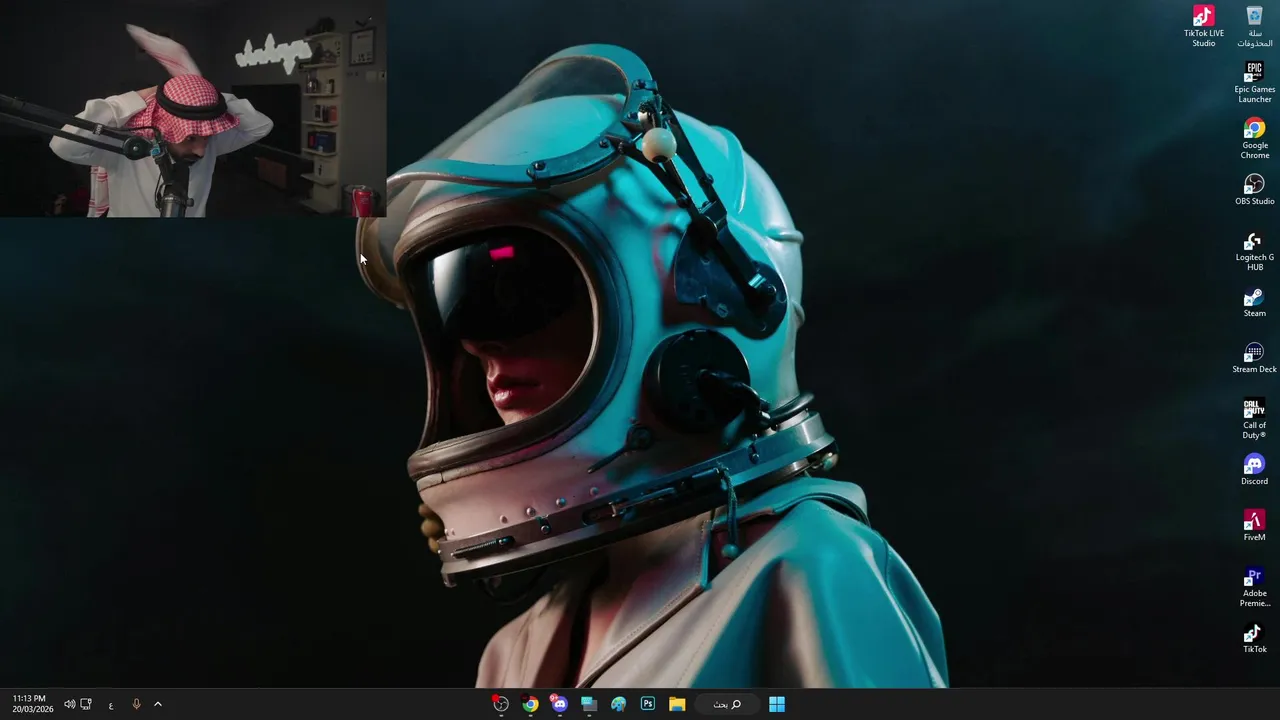Screen dimensions: 1280x720
Task: Select the TikTok desktop shortcut
Action: click(x=1254, y=638)
